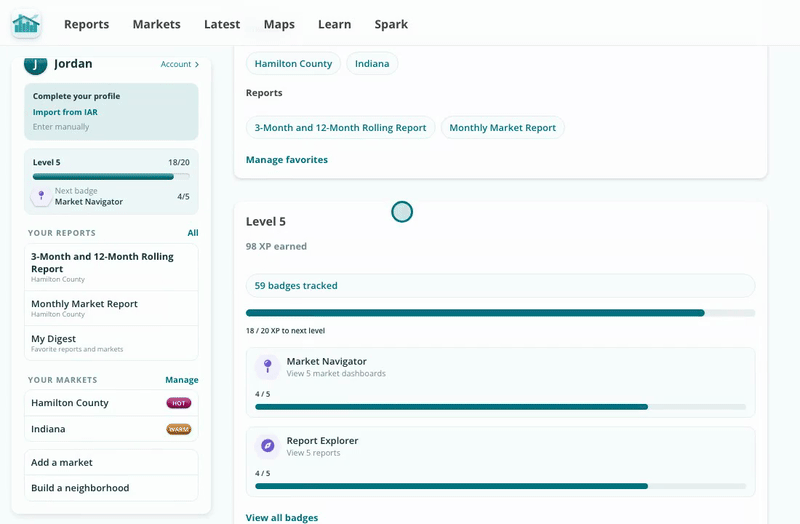Click Manage link under Your Markets
Viewport: 800px width, 524px height.
point(182,380)
